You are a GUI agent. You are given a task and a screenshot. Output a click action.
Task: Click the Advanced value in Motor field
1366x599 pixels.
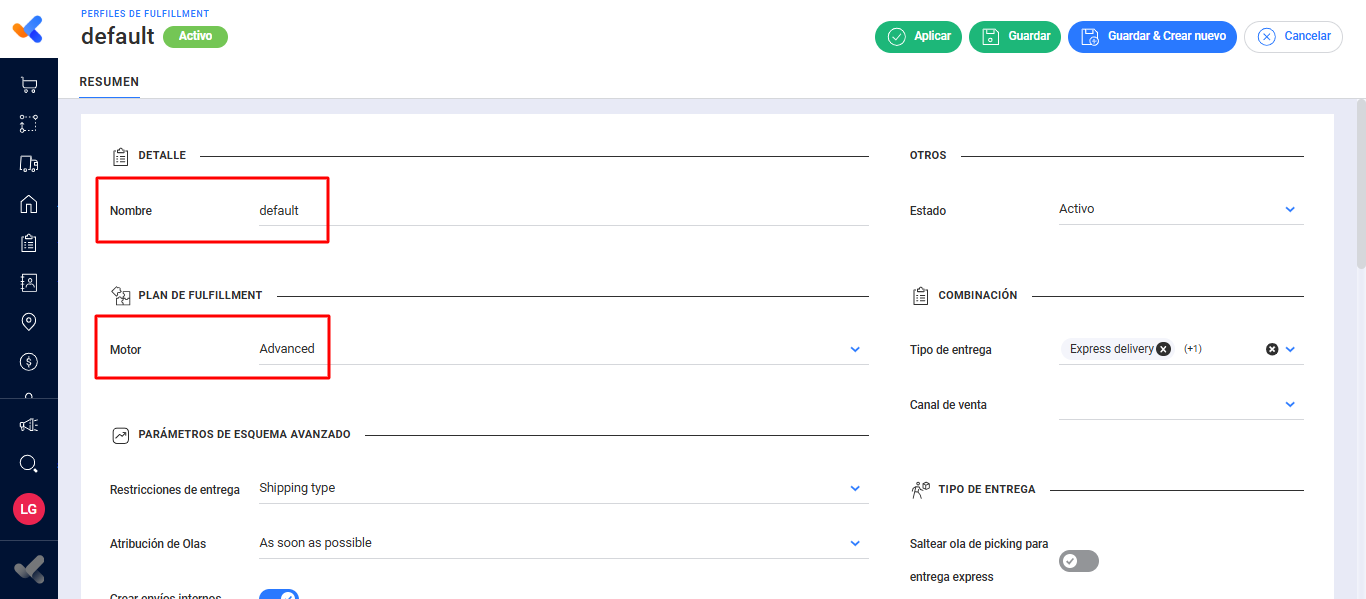pyautogui.click(x=287, y=349)
